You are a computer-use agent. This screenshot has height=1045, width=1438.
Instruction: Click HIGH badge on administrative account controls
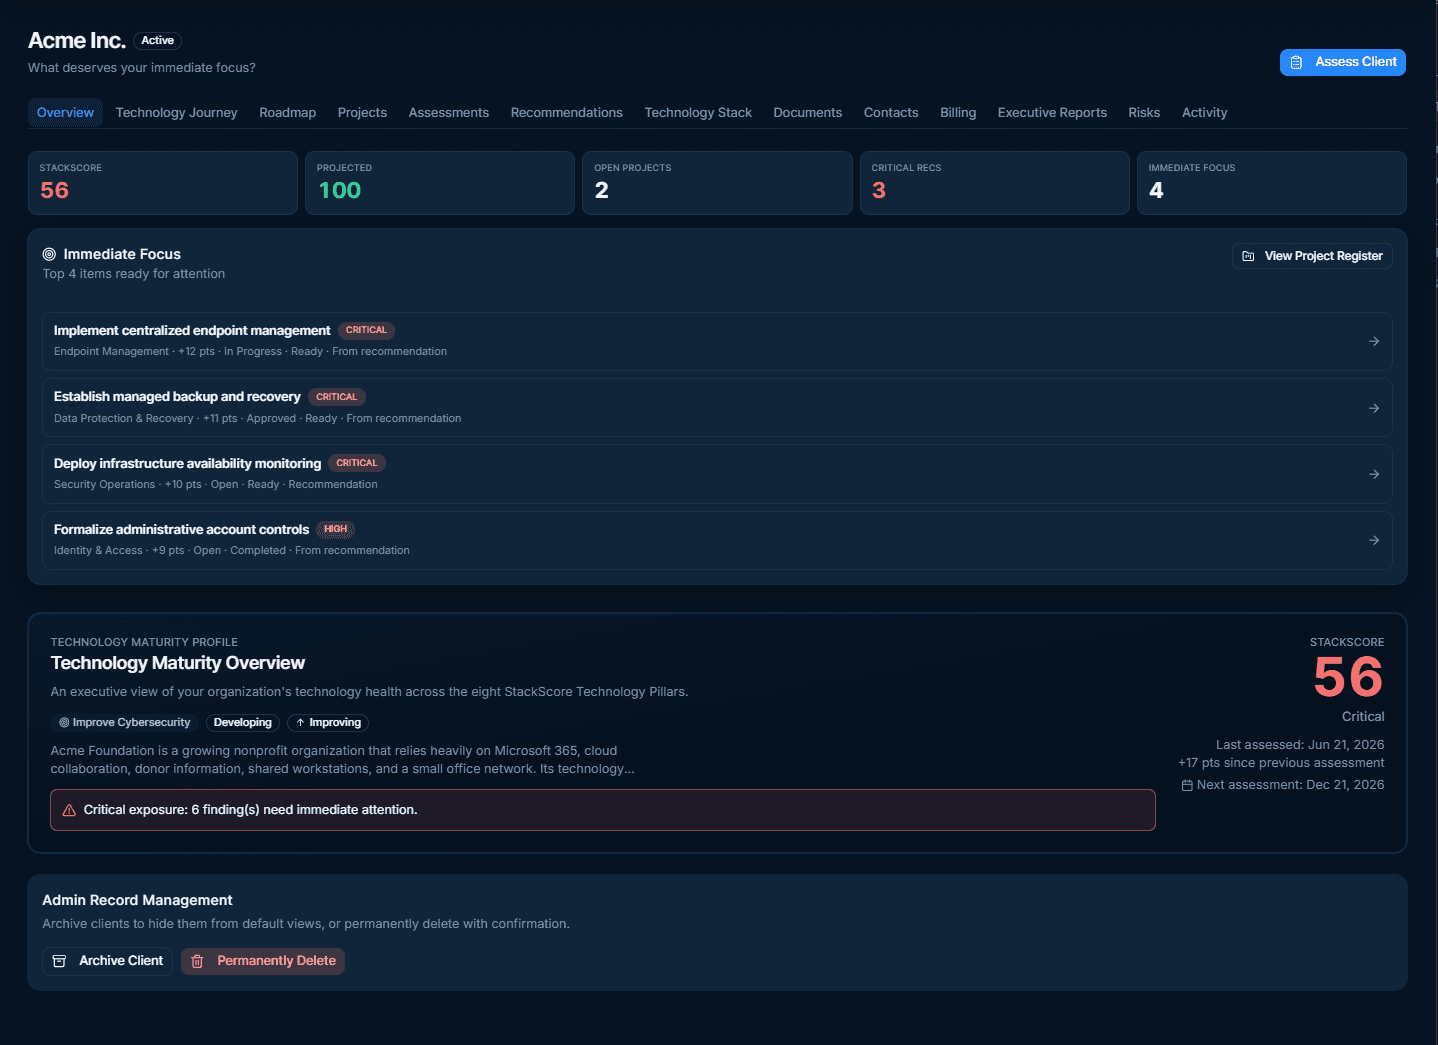tap(335, 529)
